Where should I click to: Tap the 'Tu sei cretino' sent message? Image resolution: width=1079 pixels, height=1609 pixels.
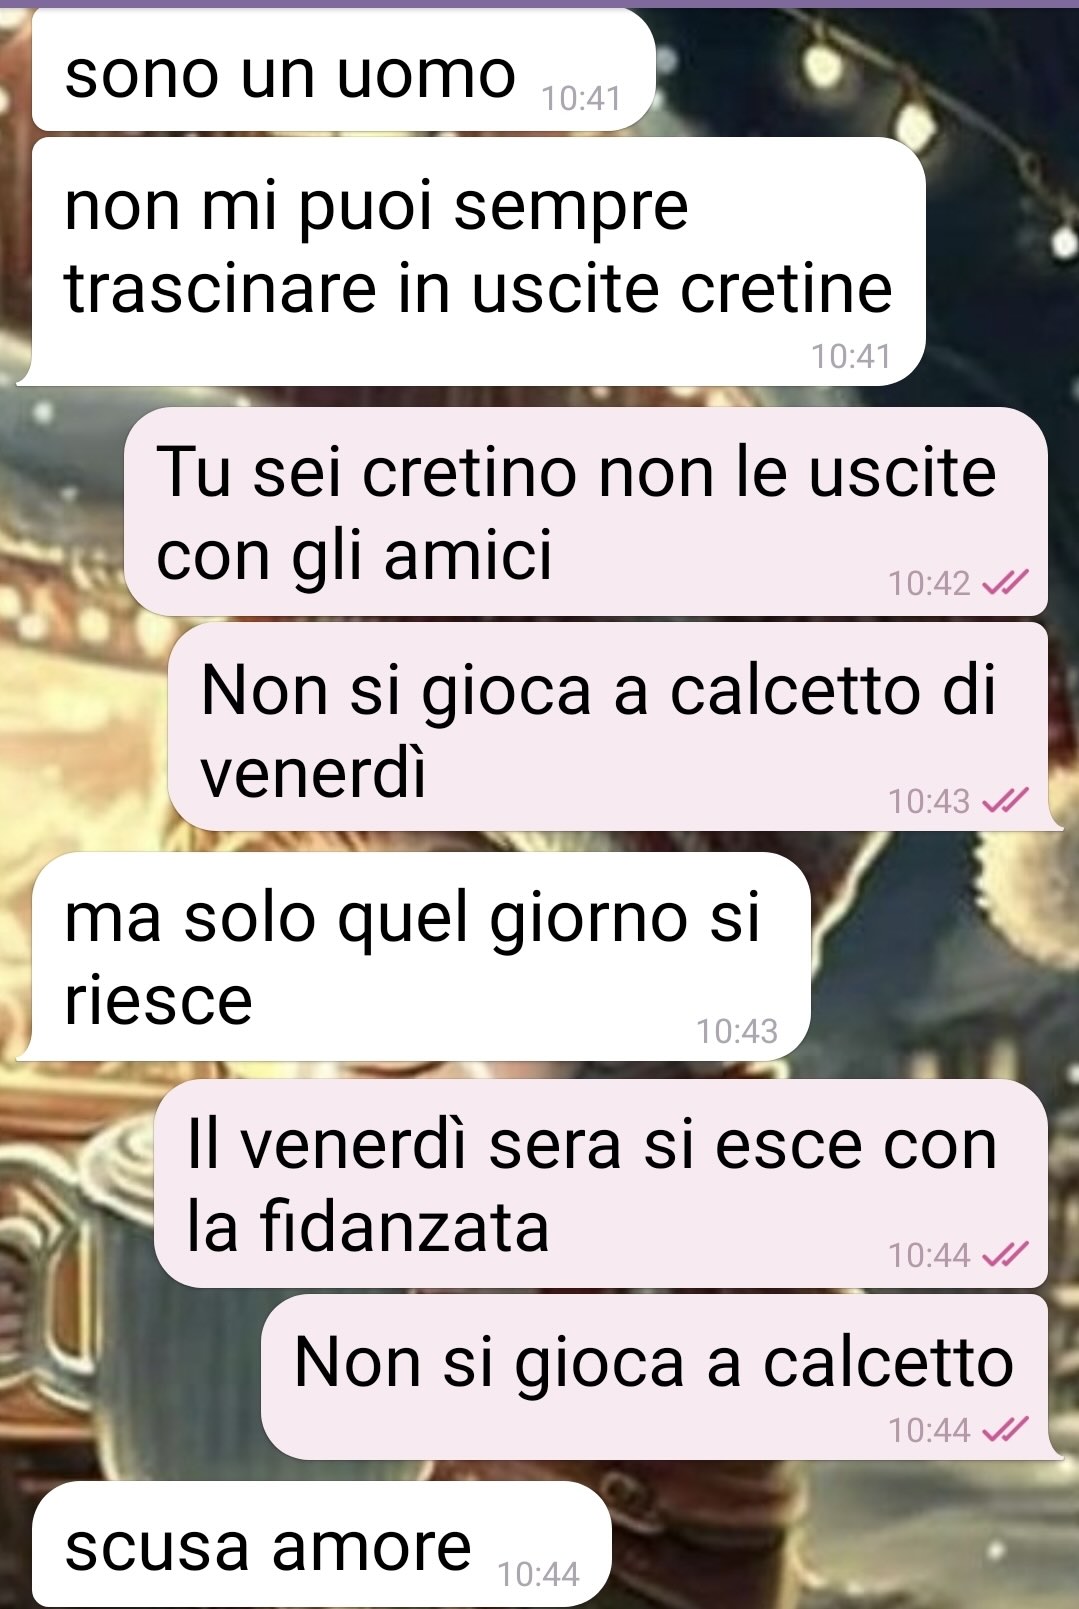(585, 511)
